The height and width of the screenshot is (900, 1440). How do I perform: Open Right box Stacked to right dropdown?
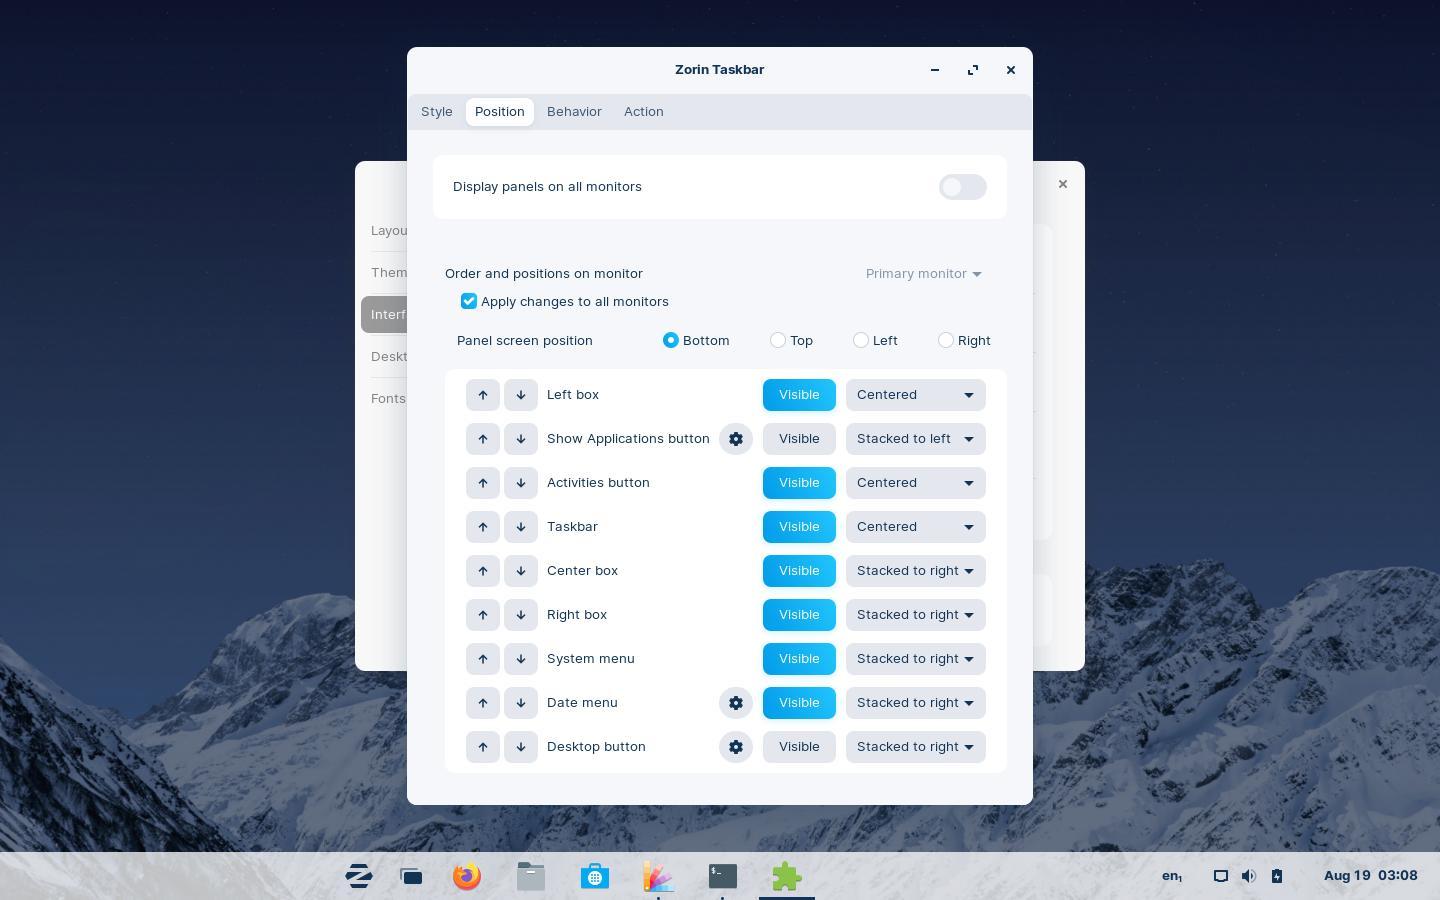click(915, 615)
